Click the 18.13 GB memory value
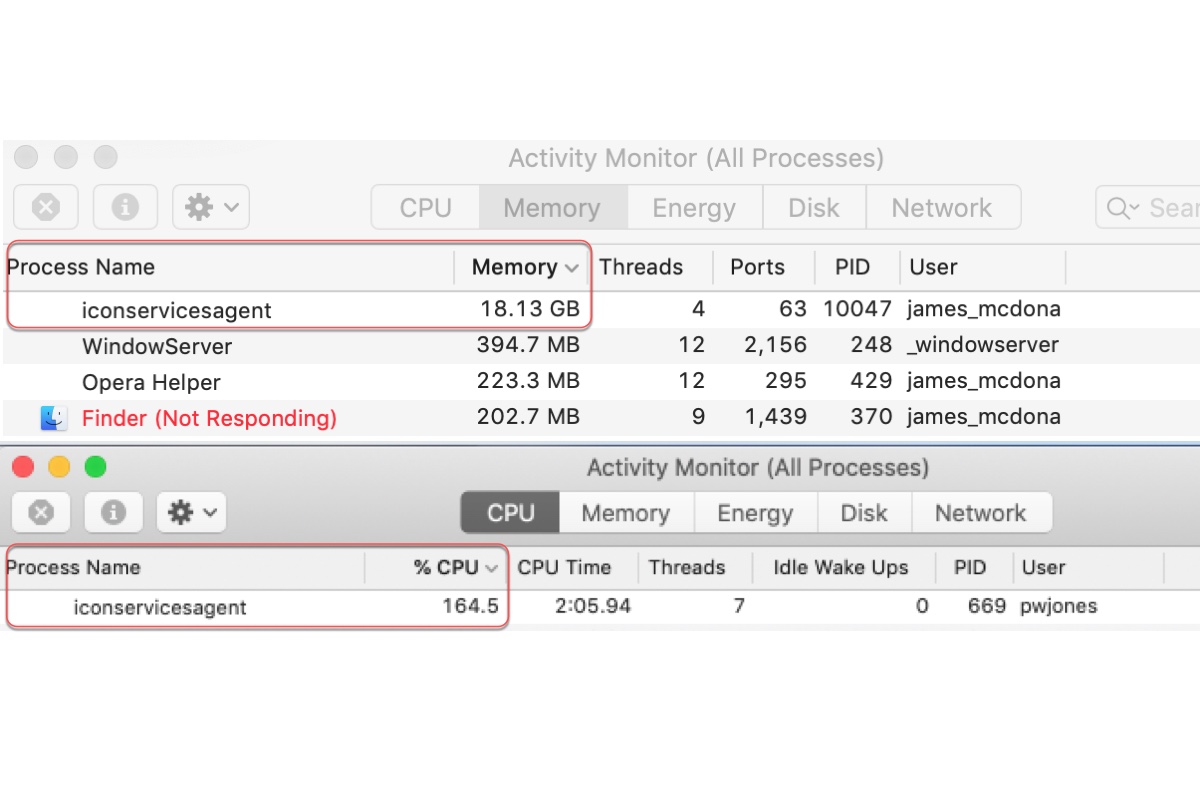The height and width of the screenshot is (800, 1200). [x=530, y=310]
